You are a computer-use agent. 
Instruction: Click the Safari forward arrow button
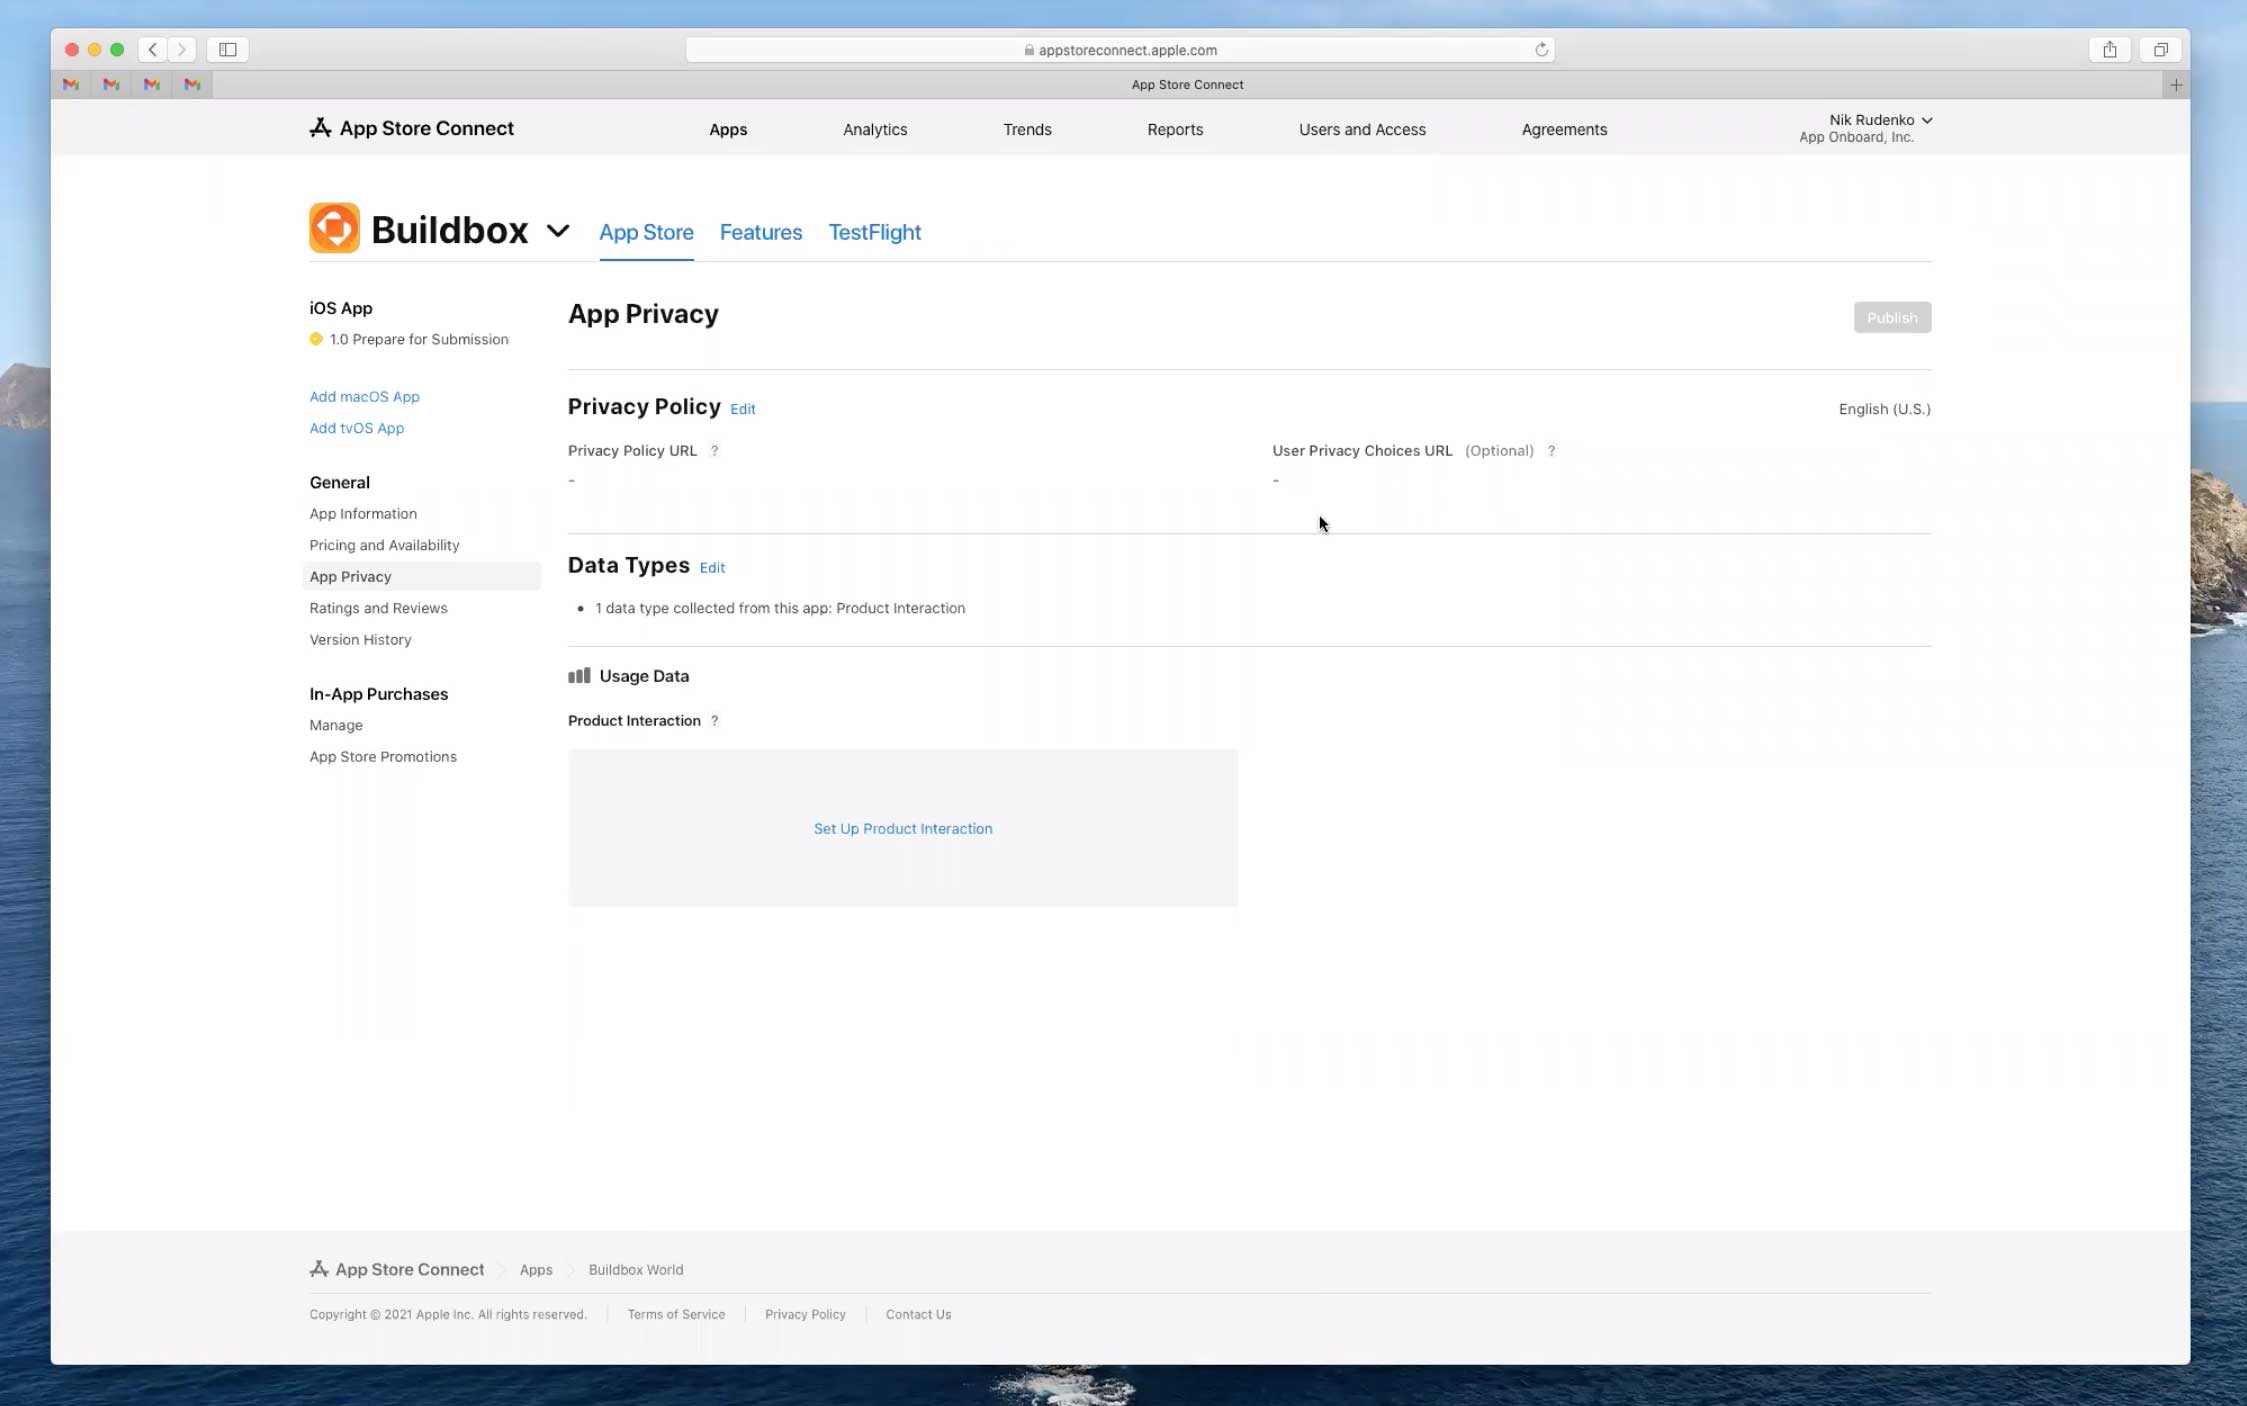point(181,49)
